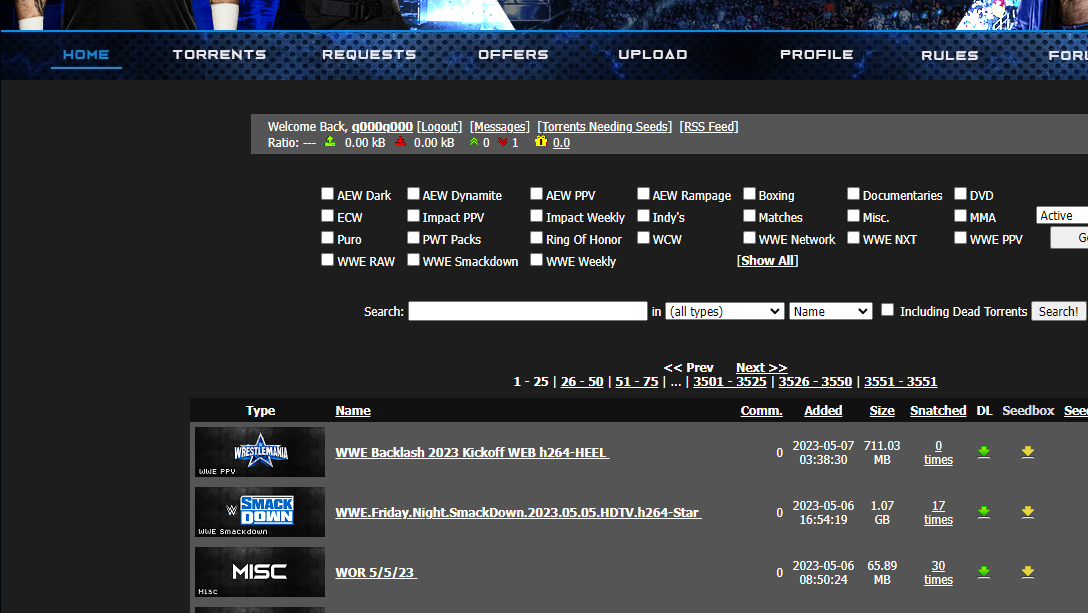Download the WWE Backlash 2023 Kickoff torrent
Viewport: 1088px width, 613px height.
point(983,452)
